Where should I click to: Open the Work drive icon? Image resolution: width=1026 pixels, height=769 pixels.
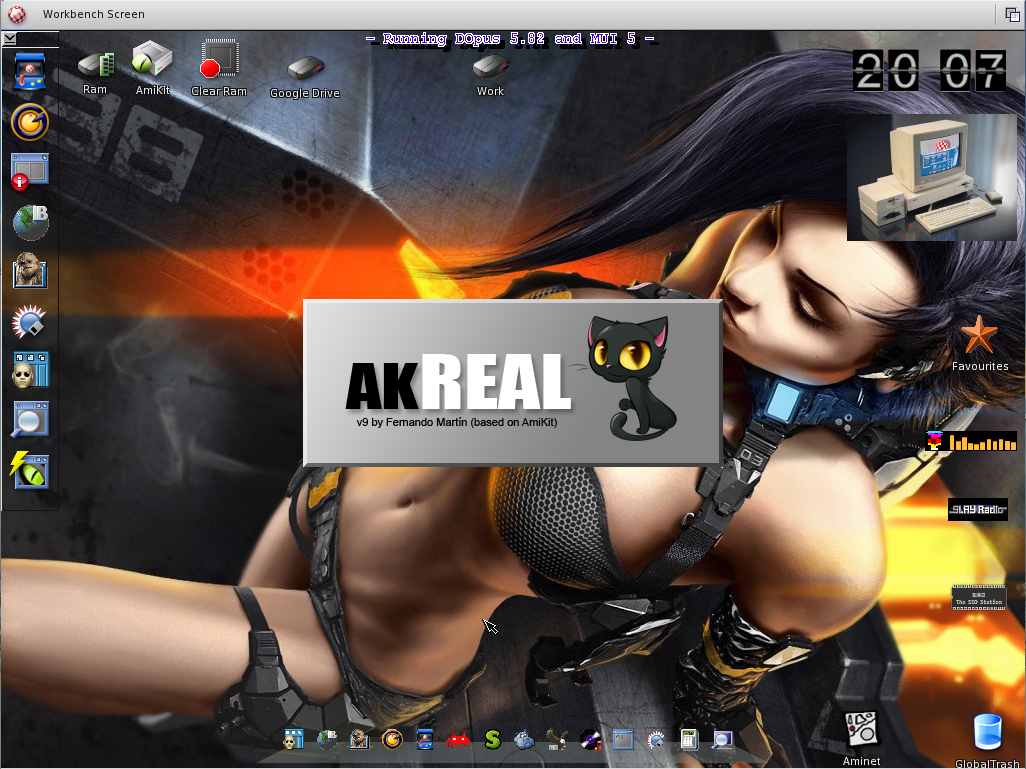click(491, 67)
